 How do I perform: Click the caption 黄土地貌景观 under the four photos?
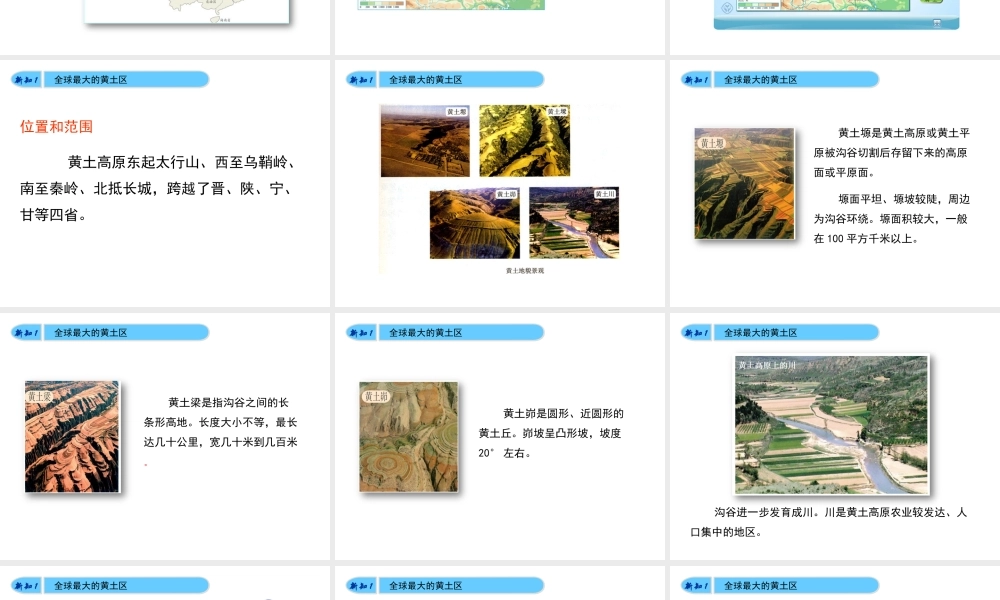pos(525,271)
